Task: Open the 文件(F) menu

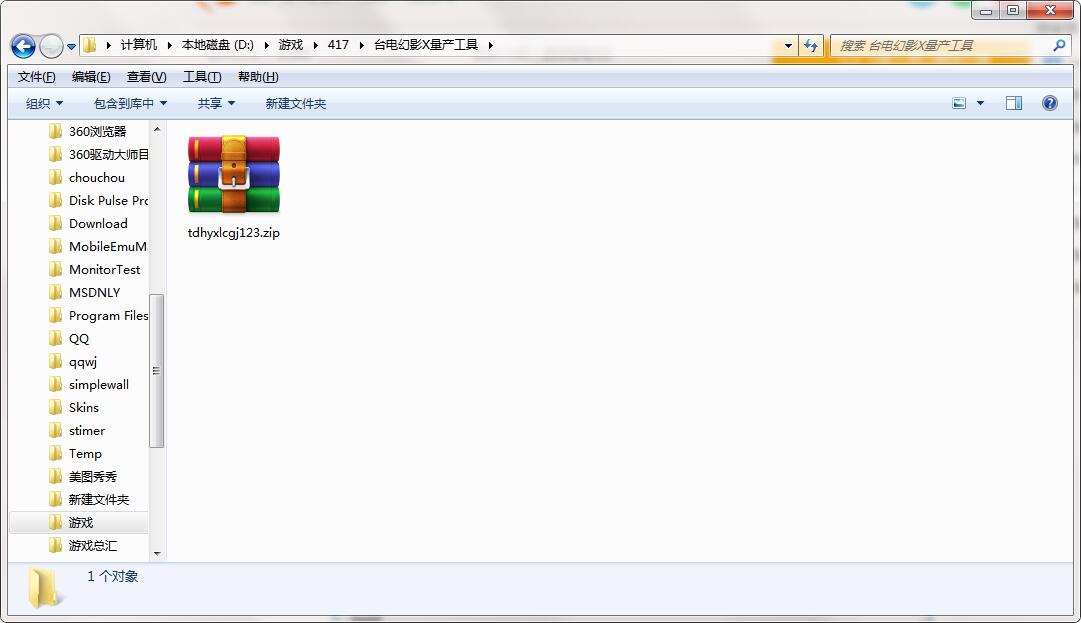Action: pos(37,76)
